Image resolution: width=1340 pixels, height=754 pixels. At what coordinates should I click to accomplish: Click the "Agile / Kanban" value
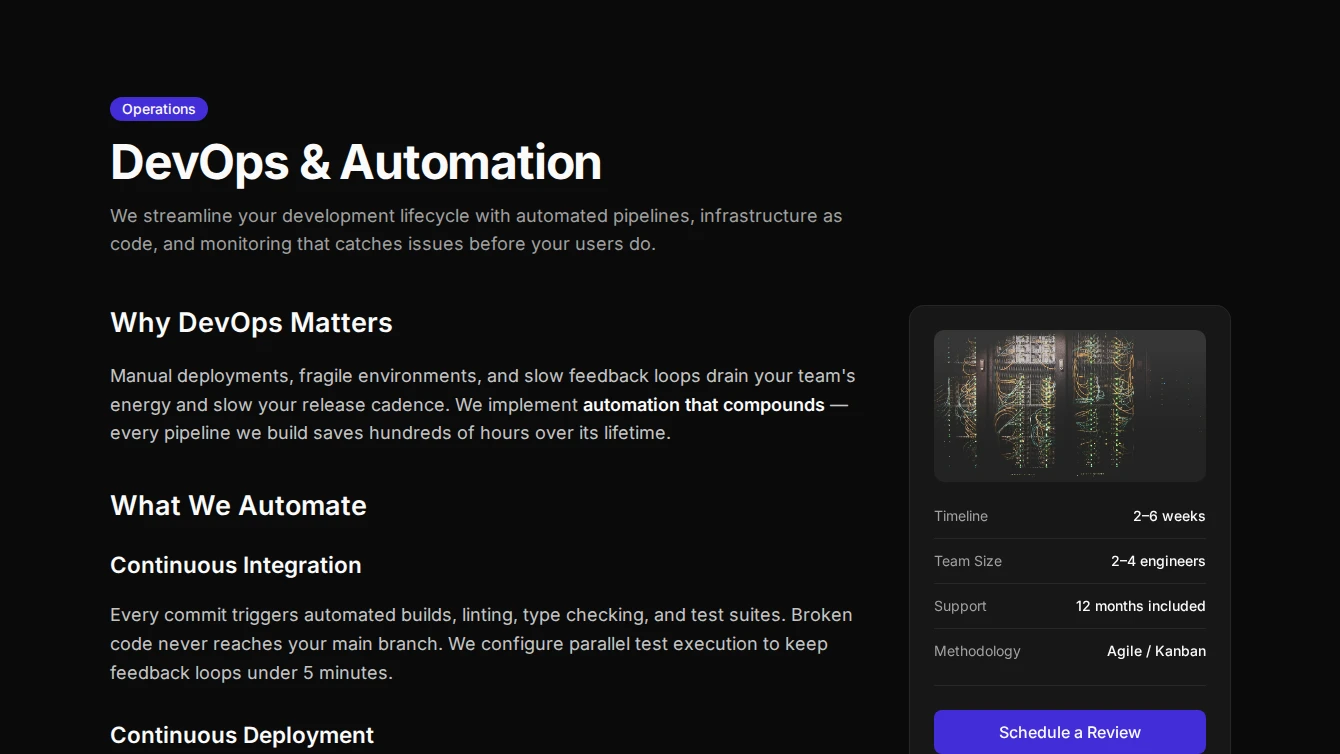pyautogui.click(x=1155, y=651)
